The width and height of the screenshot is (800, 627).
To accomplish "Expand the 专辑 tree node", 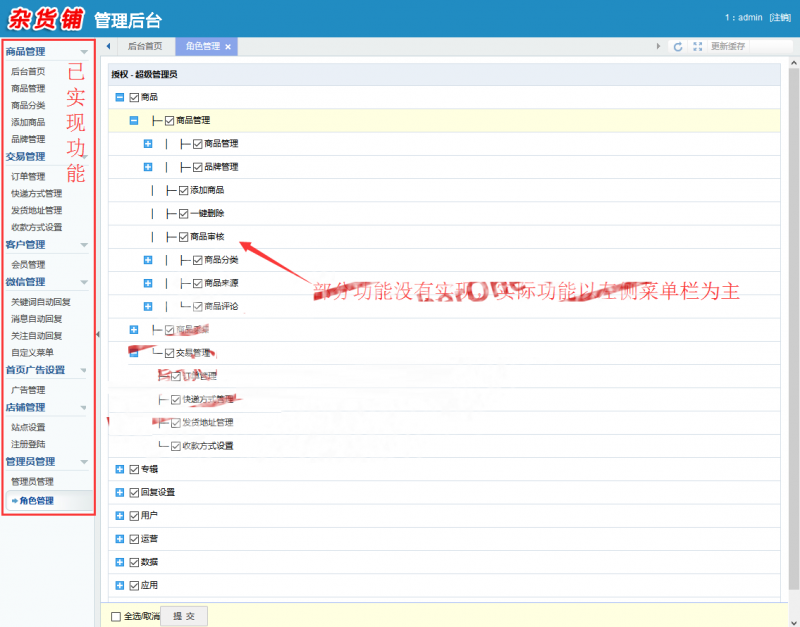I will point(120,469).
